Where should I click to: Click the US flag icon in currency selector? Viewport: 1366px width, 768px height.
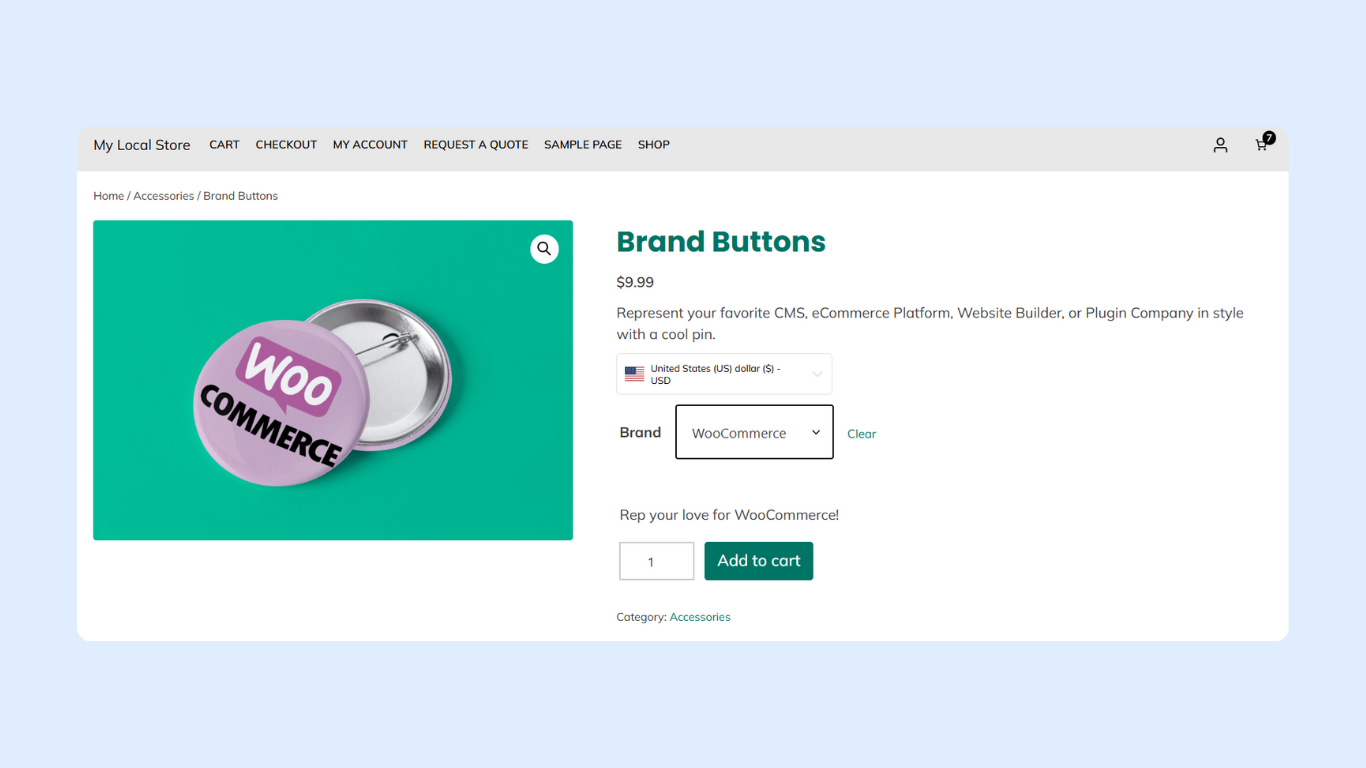[x=634, y=374]
